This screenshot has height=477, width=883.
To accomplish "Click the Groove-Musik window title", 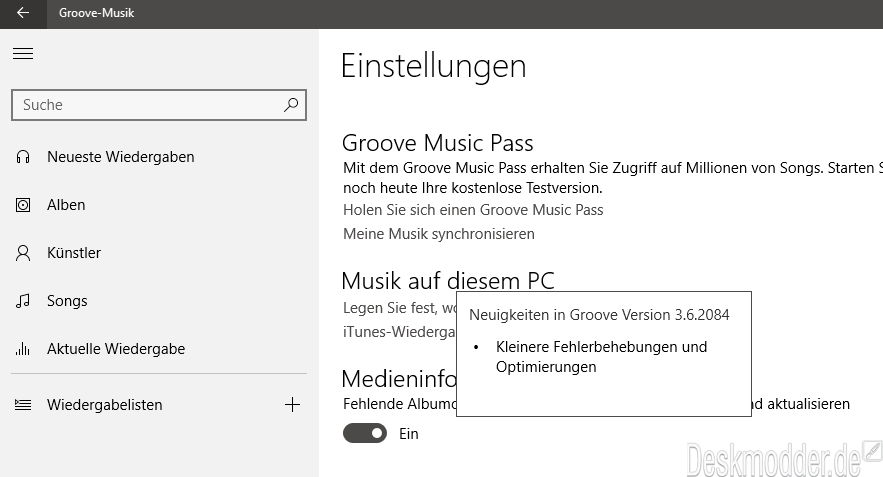I will 96,13.
